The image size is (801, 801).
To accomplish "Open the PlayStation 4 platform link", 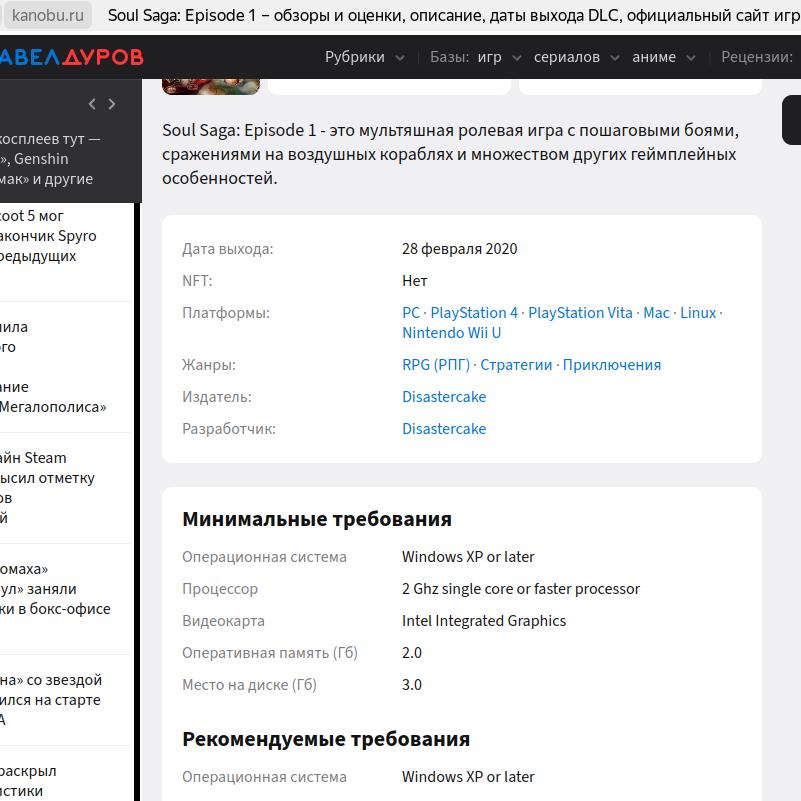I will 474,313.
